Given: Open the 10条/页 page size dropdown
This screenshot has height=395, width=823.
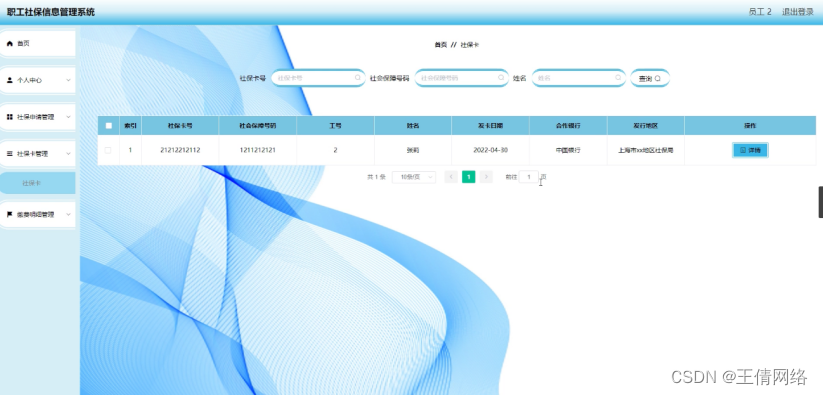Looking at the screenshot, I should [414, 177].
